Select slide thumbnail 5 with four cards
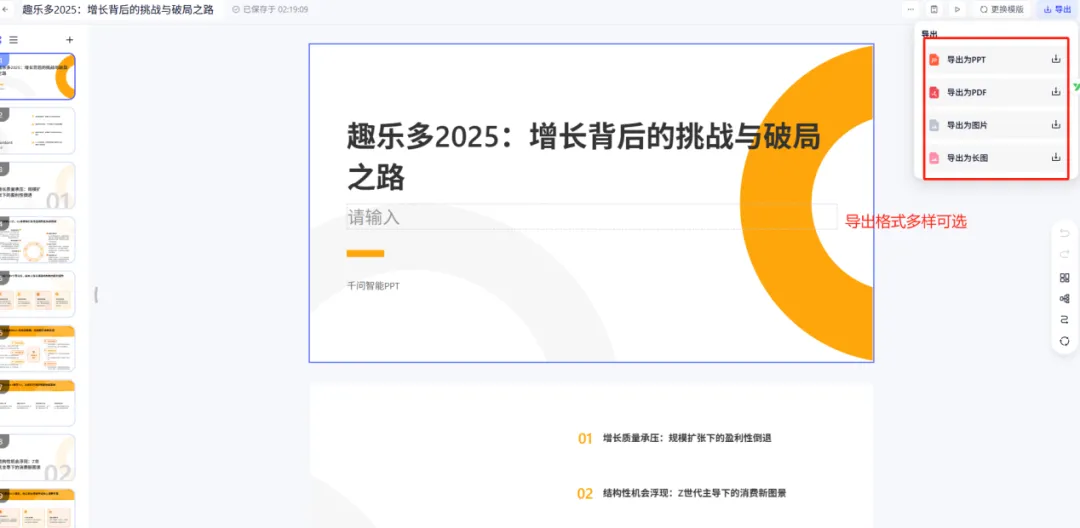 point(37,294)
